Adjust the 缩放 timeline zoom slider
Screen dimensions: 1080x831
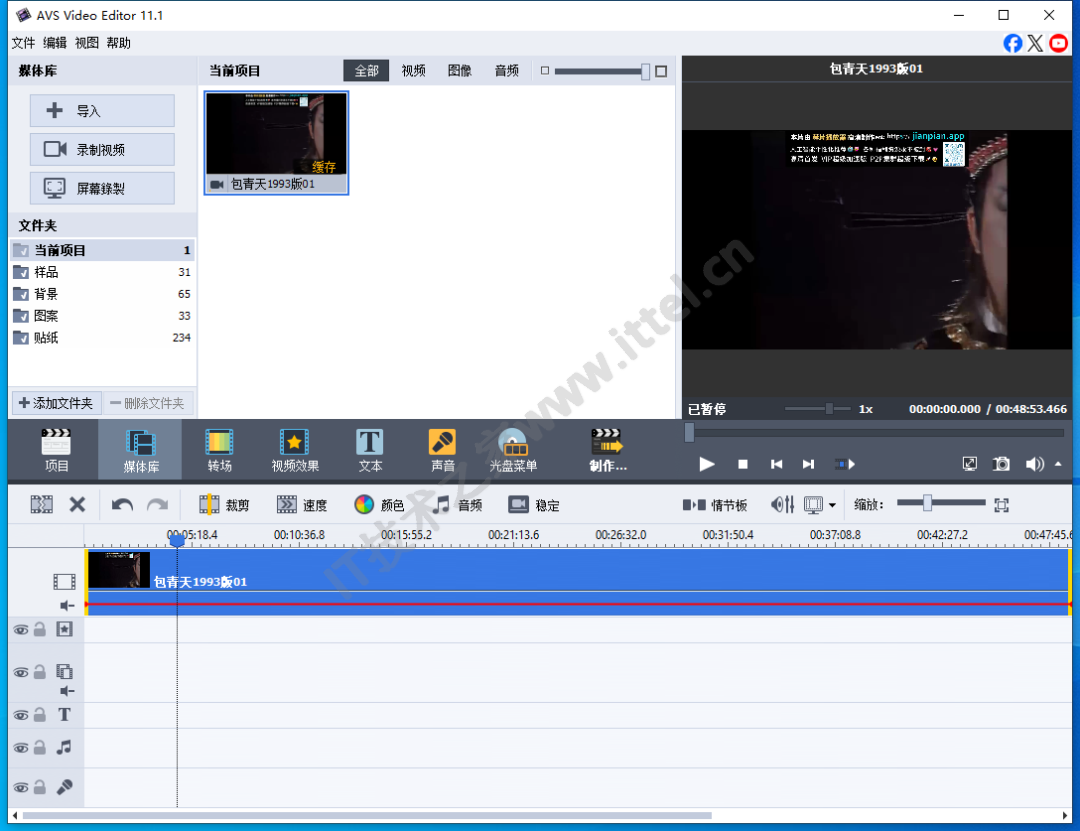(928, 504)
